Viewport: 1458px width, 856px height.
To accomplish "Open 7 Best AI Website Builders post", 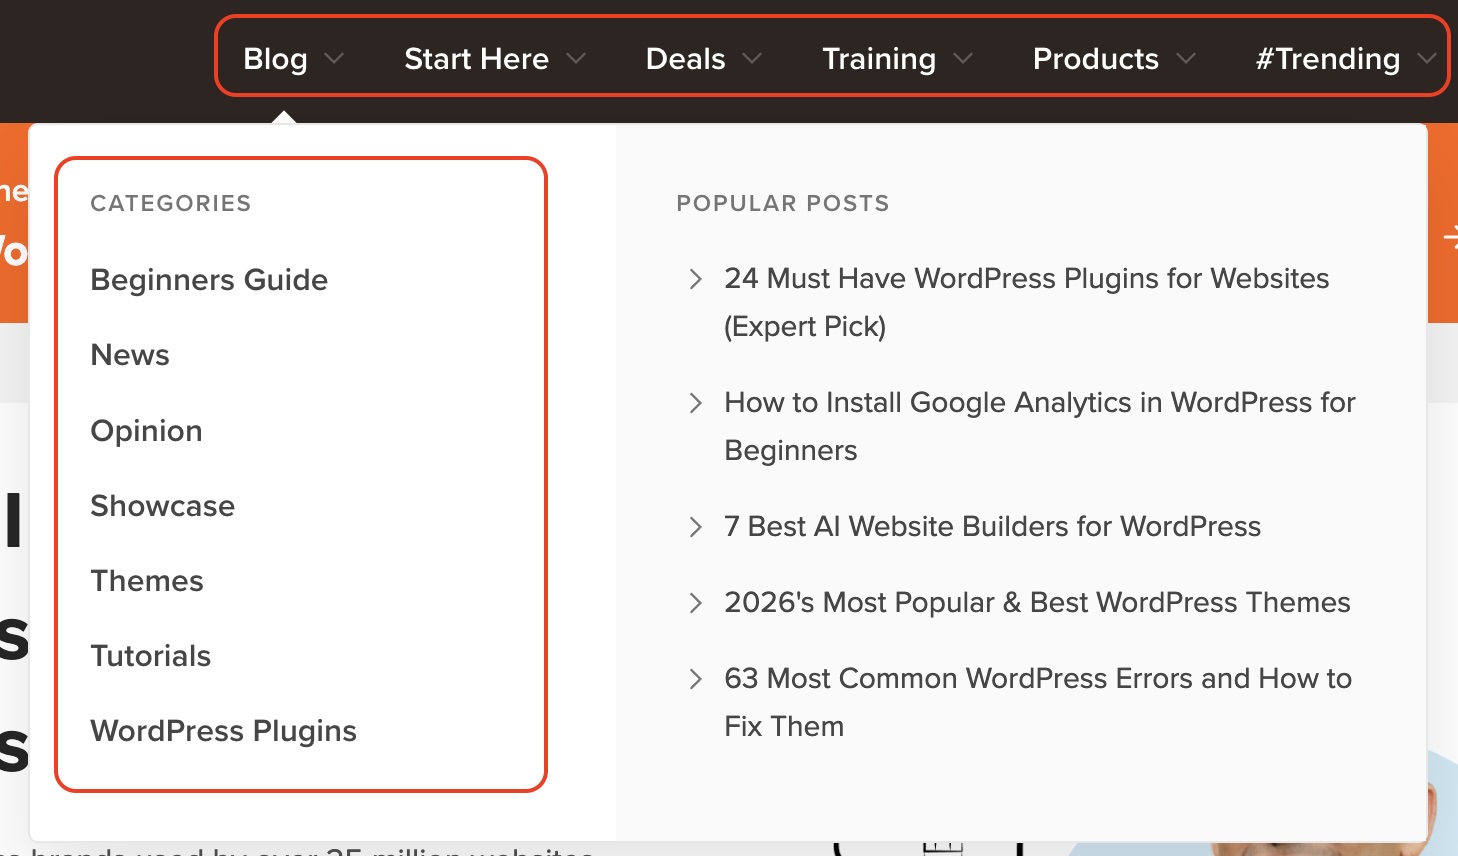I will pyautogui.click(x=992, y=526).
